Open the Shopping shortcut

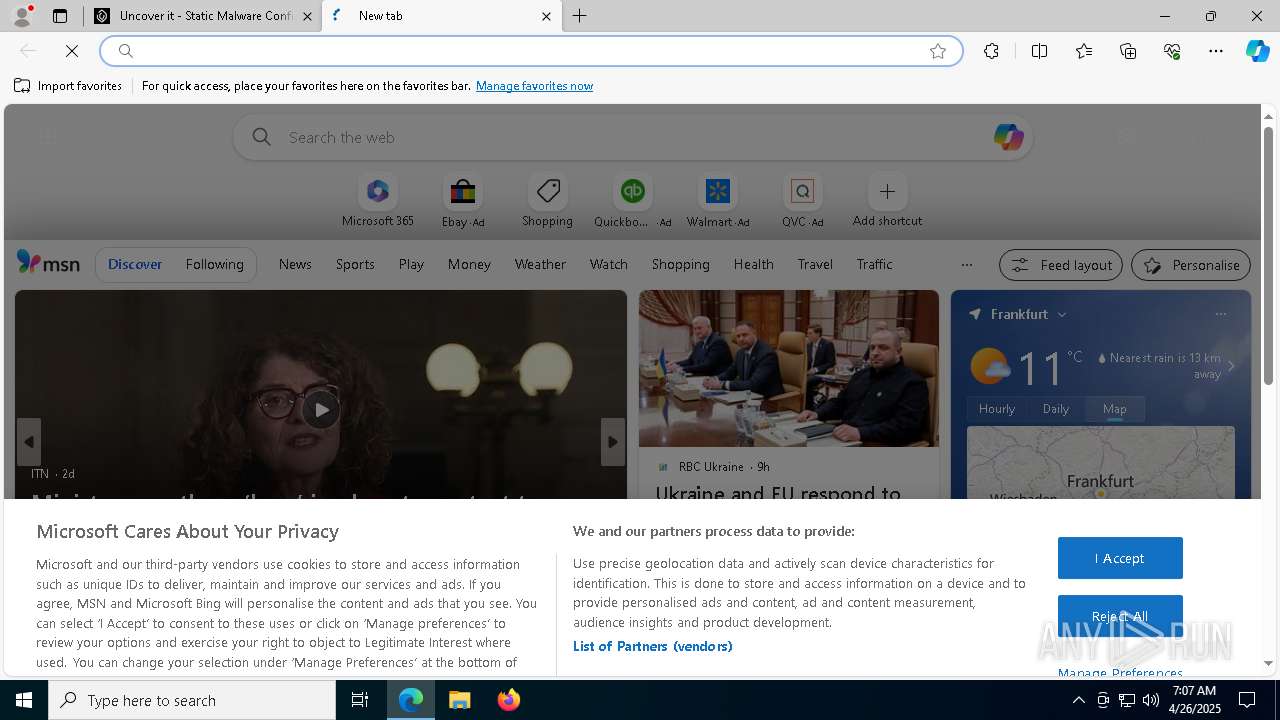(547, 201)
